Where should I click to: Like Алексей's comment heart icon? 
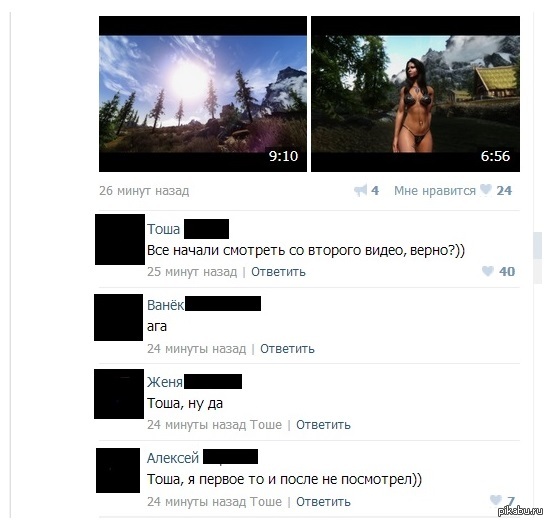coord(496,500)
